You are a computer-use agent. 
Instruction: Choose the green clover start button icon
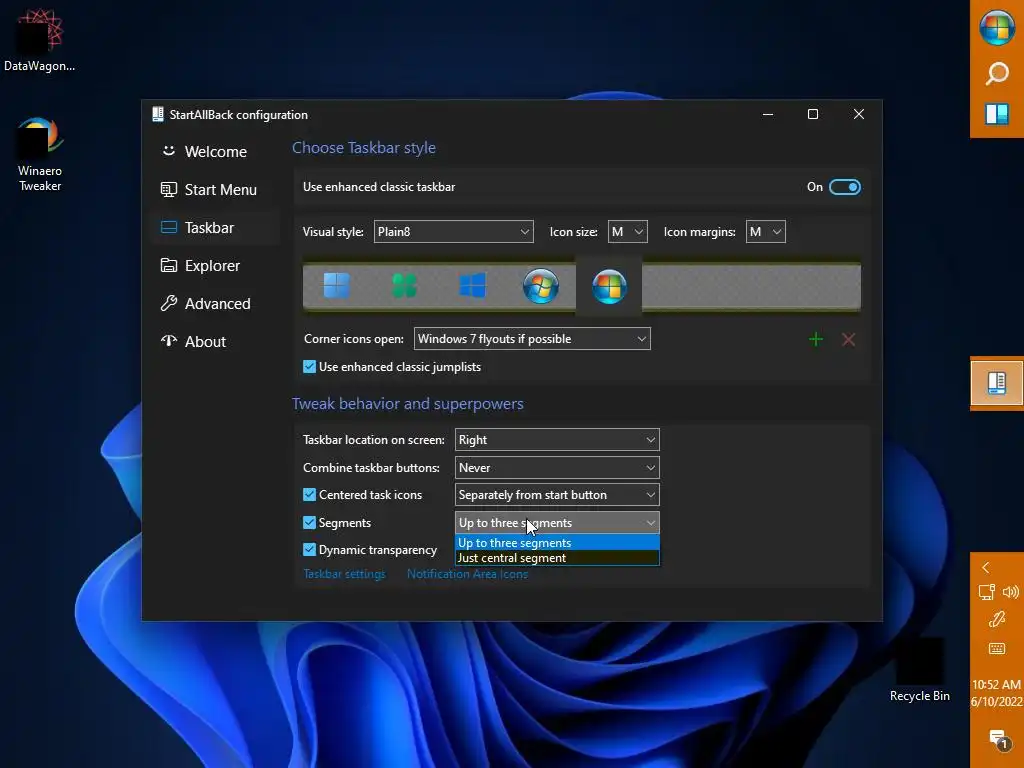pyautogui.click(x=404, y=286)
